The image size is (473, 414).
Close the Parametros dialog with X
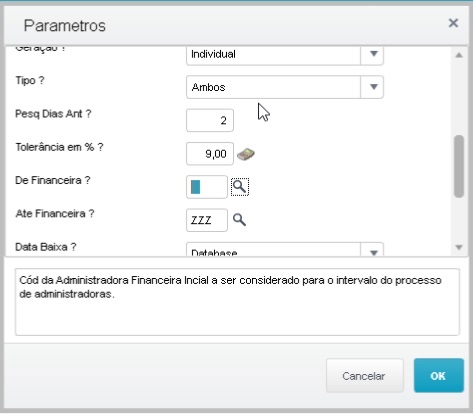click(x=453, y=23)
